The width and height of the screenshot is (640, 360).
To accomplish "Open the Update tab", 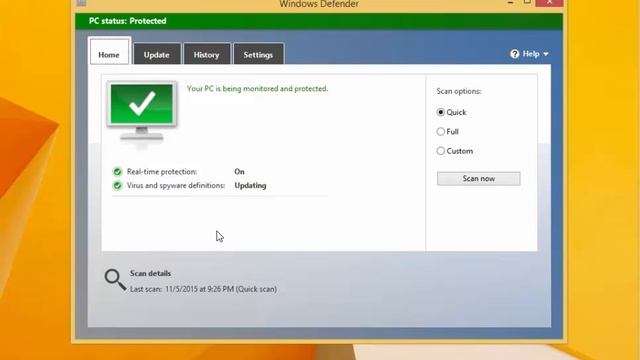I will tap(157, 54).
